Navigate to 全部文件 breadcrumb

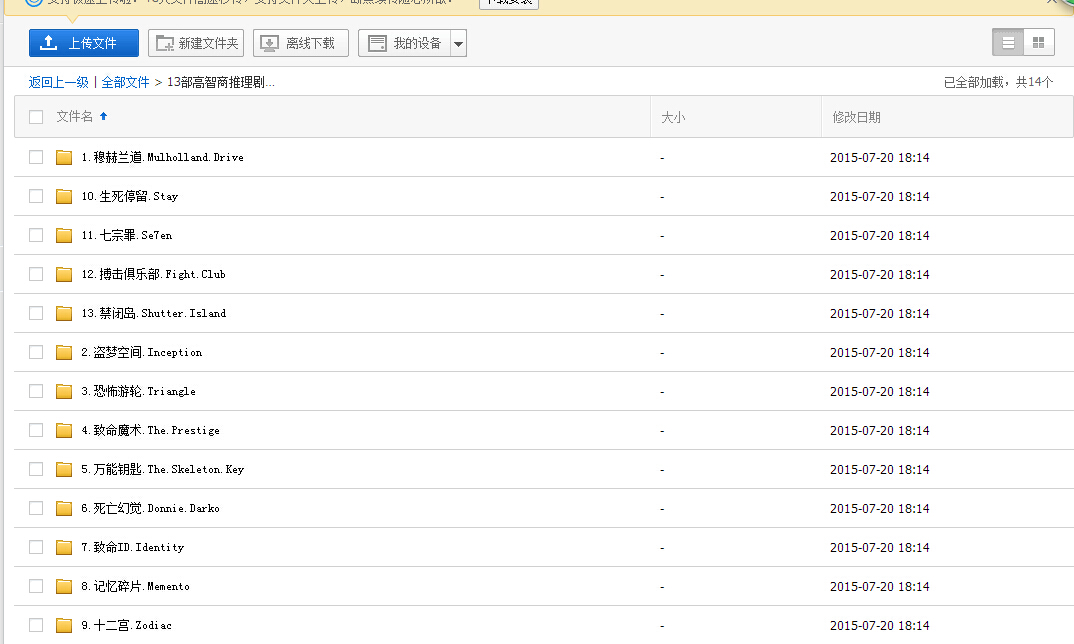pos(125,82)
